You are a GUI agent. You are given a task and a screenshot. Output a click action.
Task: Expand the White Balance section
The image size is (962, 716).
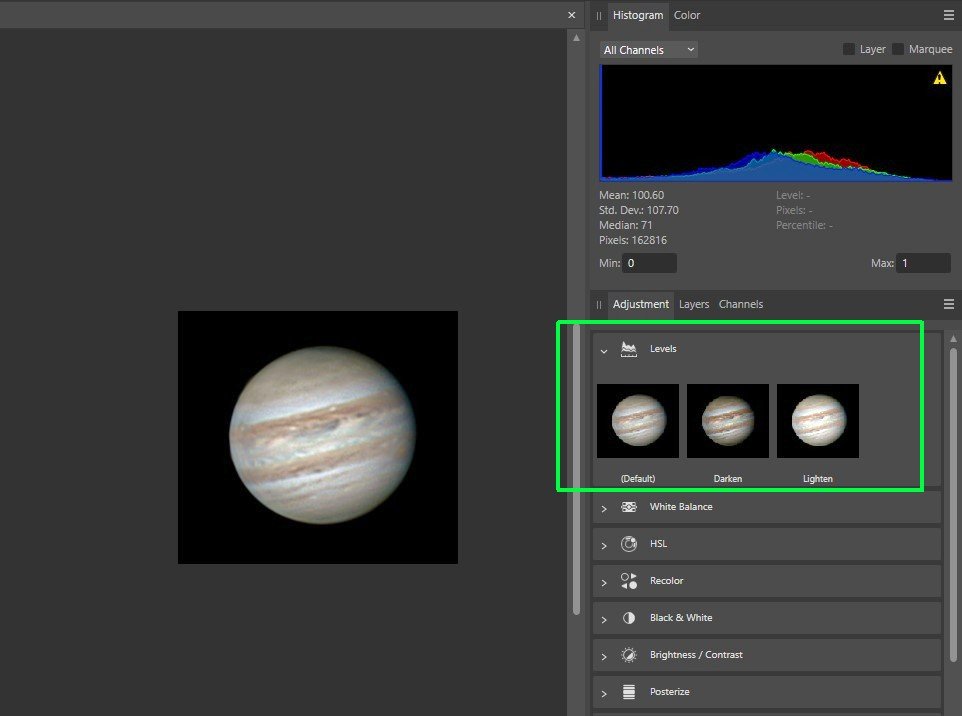tap(604, 508)
